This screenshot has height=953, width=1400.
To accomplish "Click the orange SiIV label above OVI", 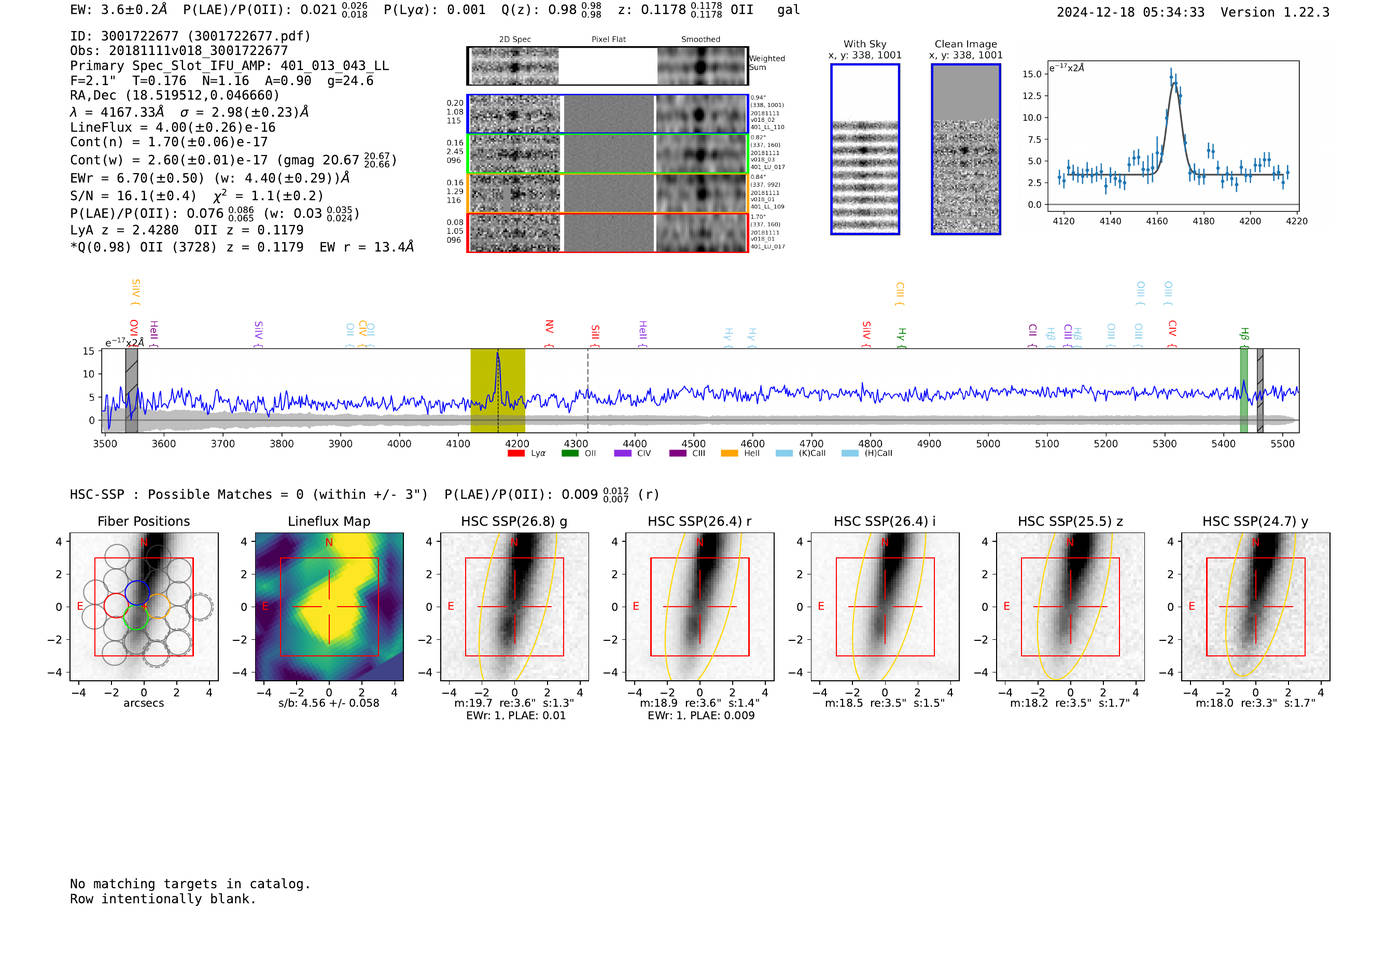I will [x=136, y=292].
